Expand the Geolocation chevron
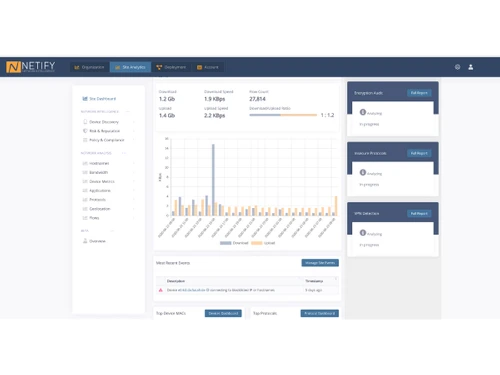Image resolution: width=500 pixels, height=375 pixels. [134, 209]
